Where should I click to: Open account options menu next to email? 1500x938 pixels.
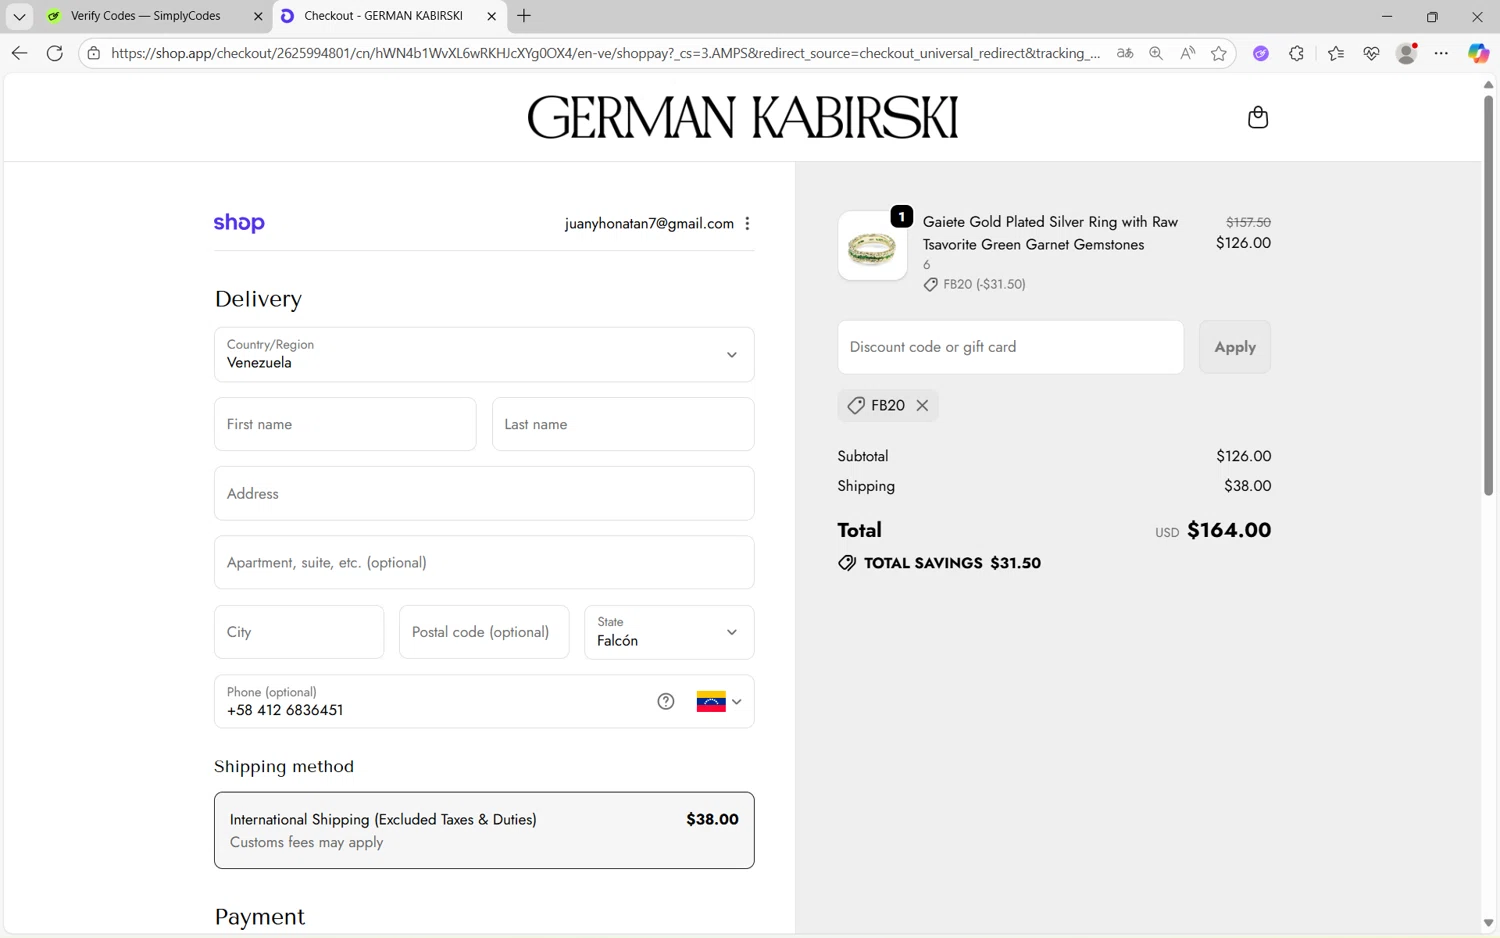coord(748,223)
